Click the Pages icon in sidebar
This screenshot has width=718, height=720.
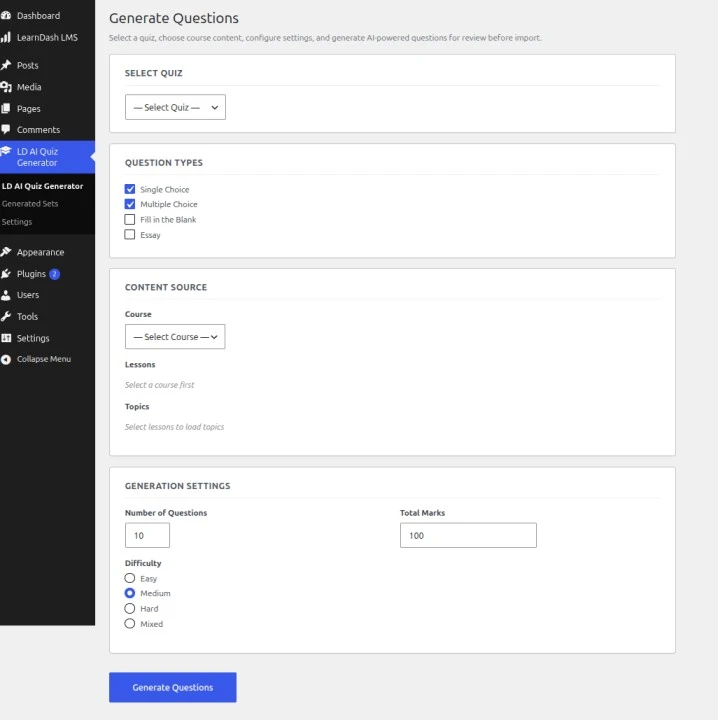[x=6, y=108]
